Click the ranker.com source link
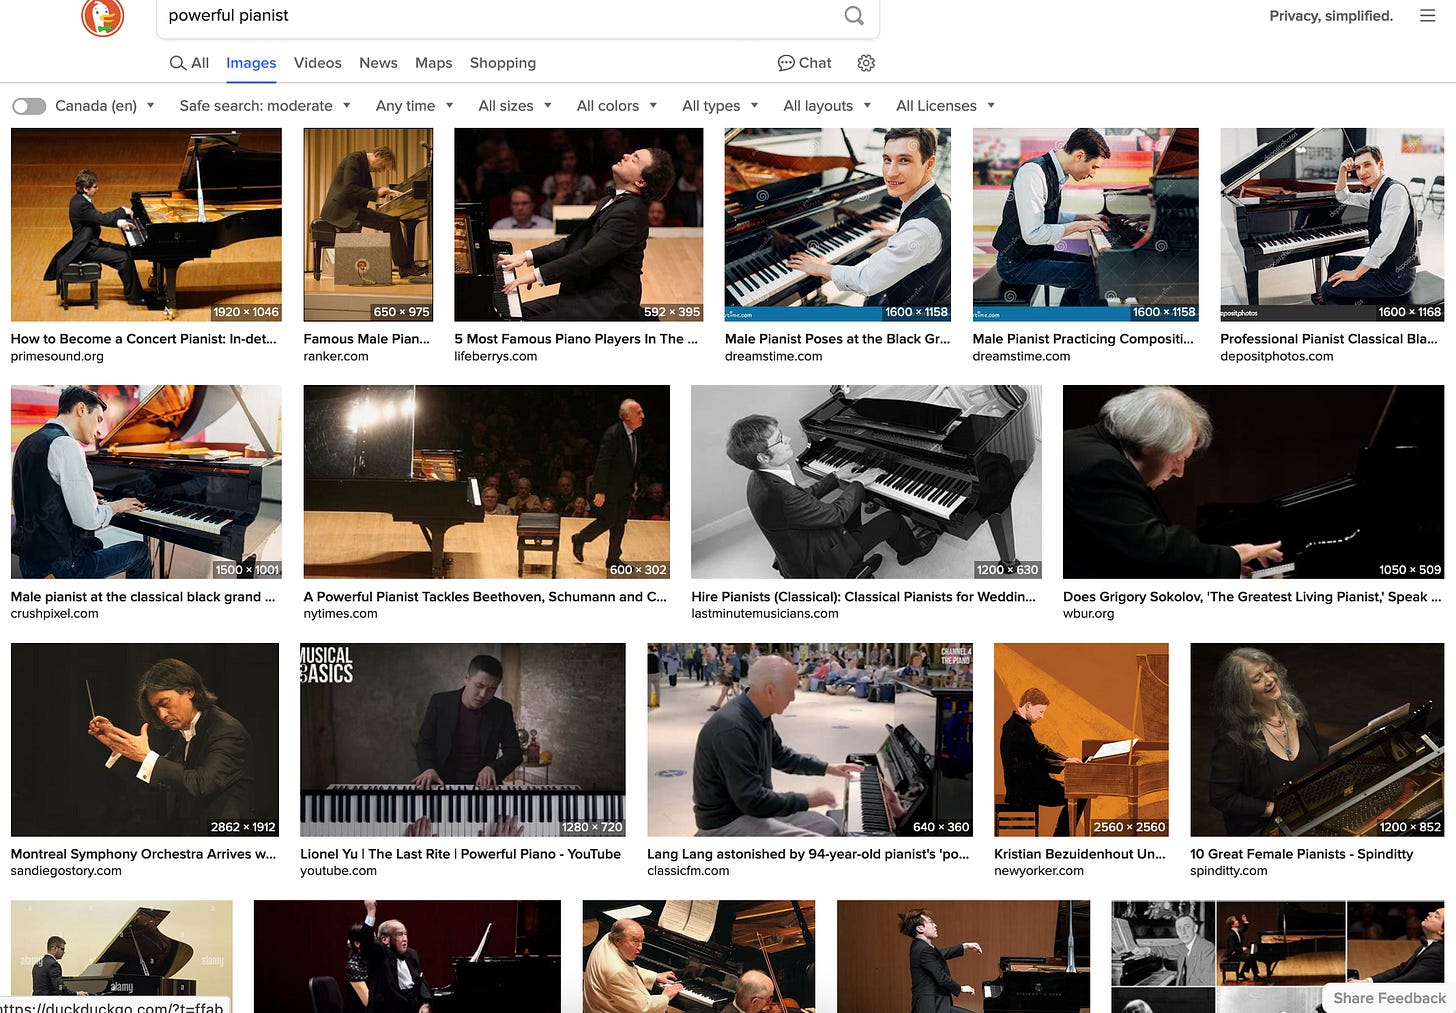Viewport: 1456px width, 1013px height. [x=336, y=357]
